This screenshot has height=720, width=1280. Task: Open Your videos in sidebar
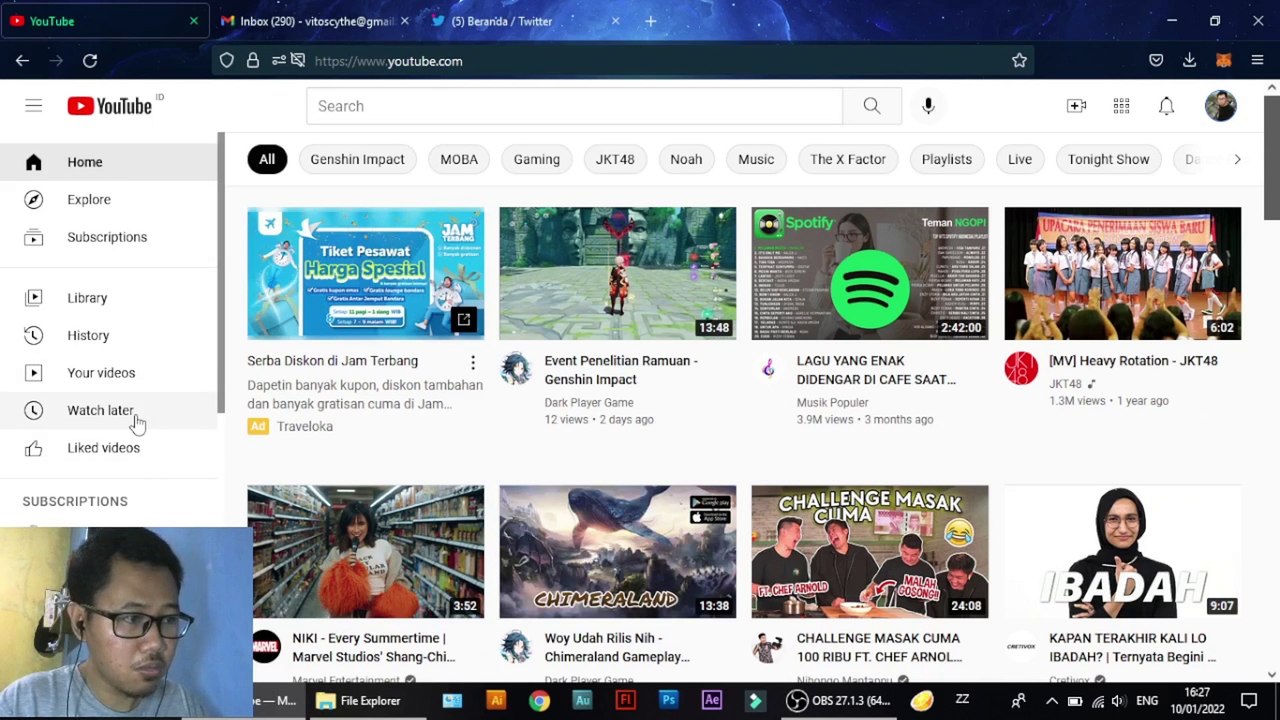click(108, 373)
